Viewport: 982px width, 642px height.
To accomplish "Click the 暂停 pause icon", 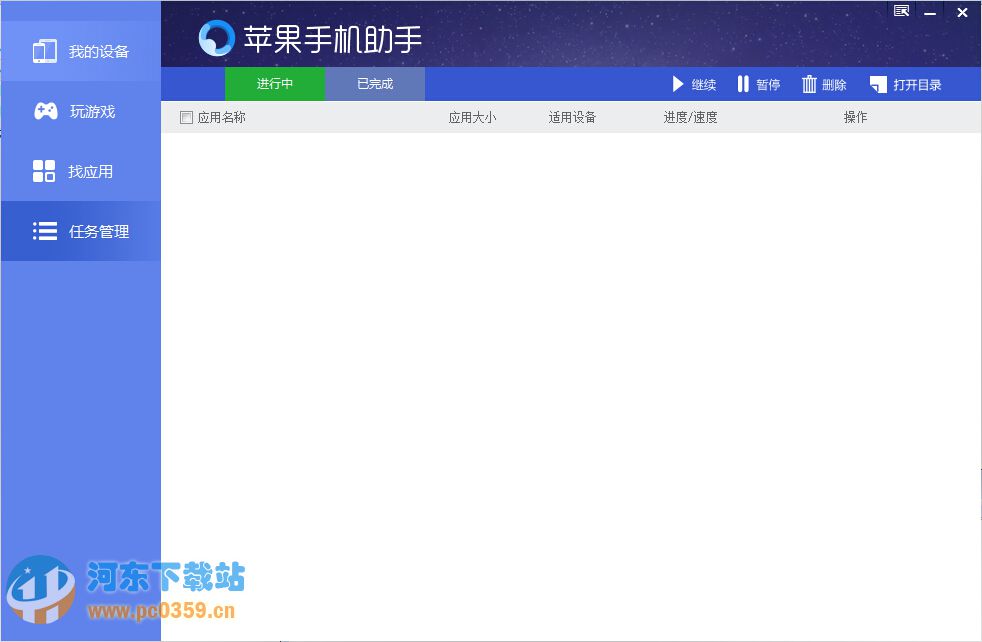I will 744,84.
